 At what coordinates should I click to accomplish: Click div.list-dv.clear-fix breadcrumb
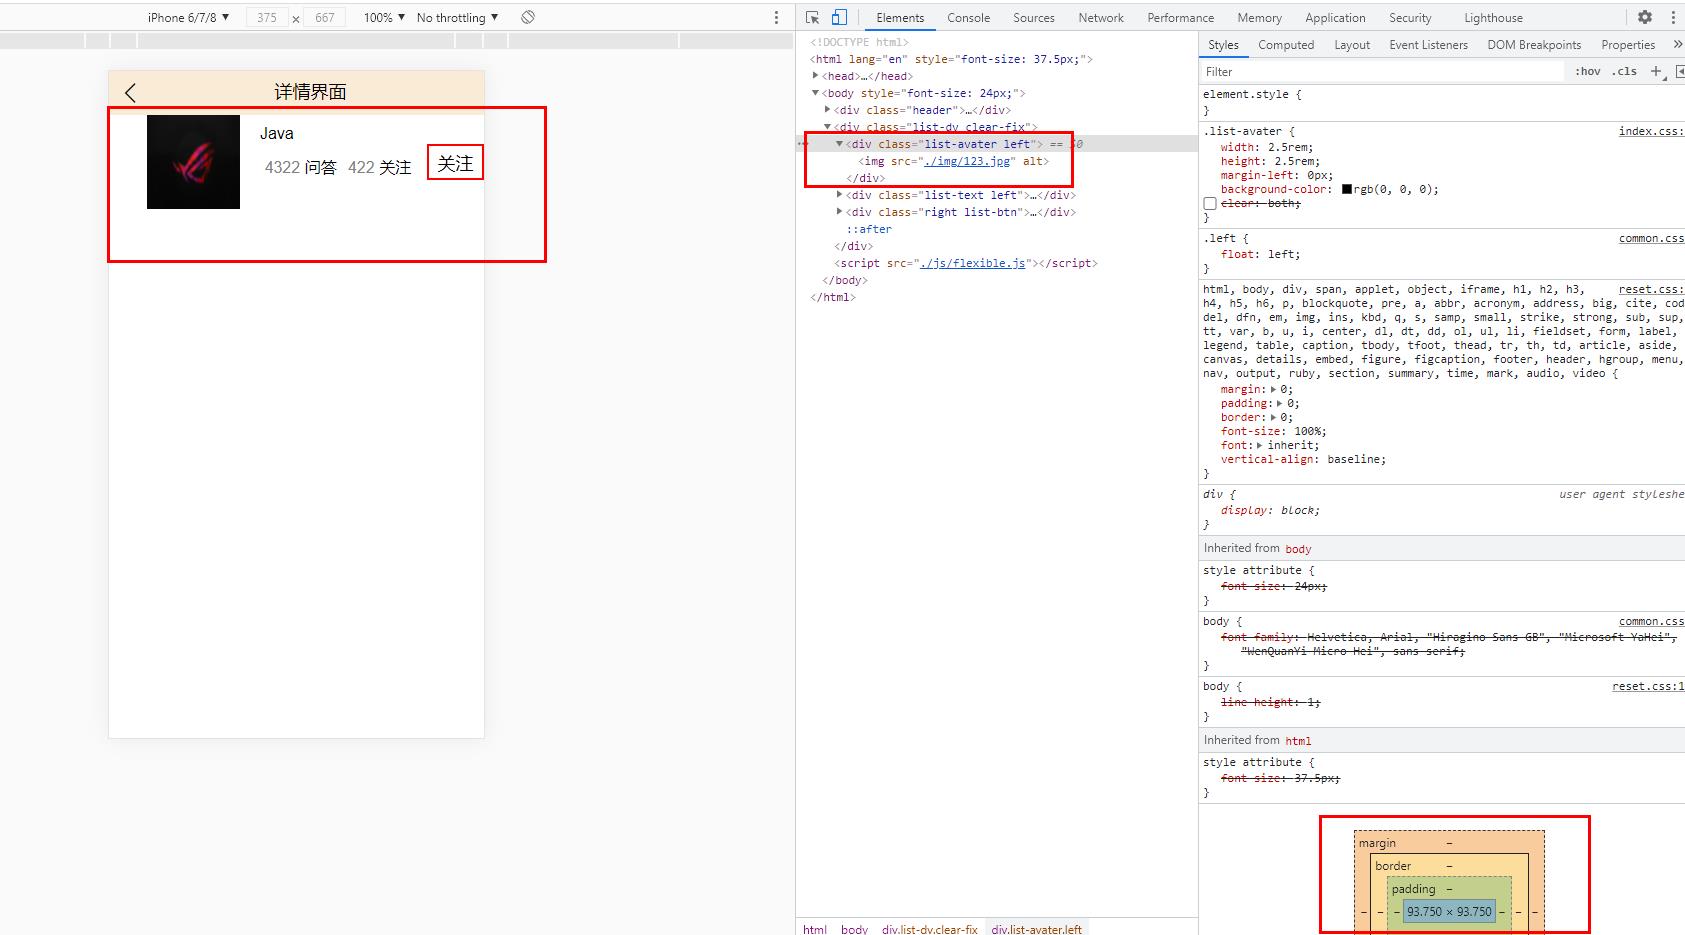click(x=930, y=929)
